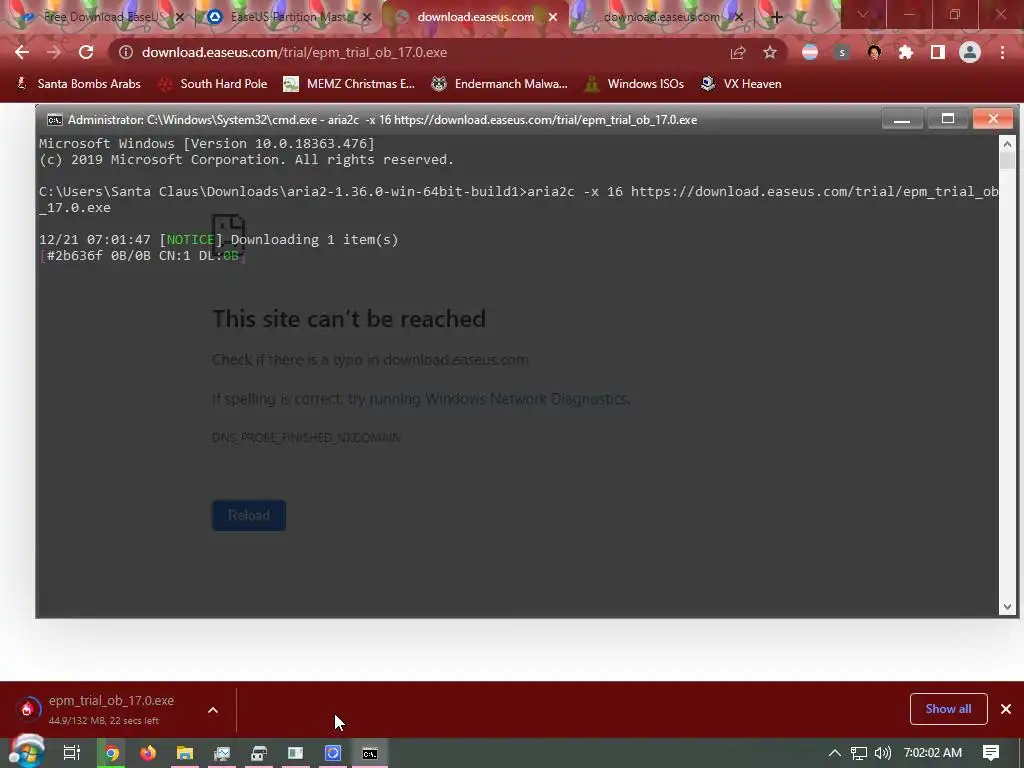Show hidden system tray icons
The image size is (1024, 768).
[835, 753]
